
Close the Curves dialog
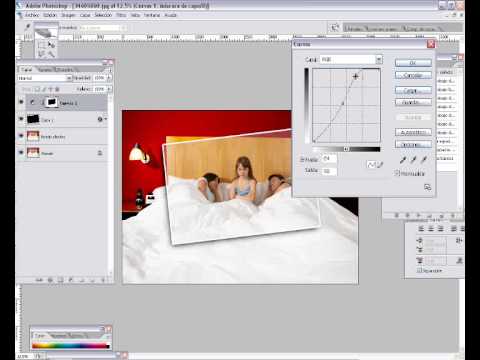point(431,44)
